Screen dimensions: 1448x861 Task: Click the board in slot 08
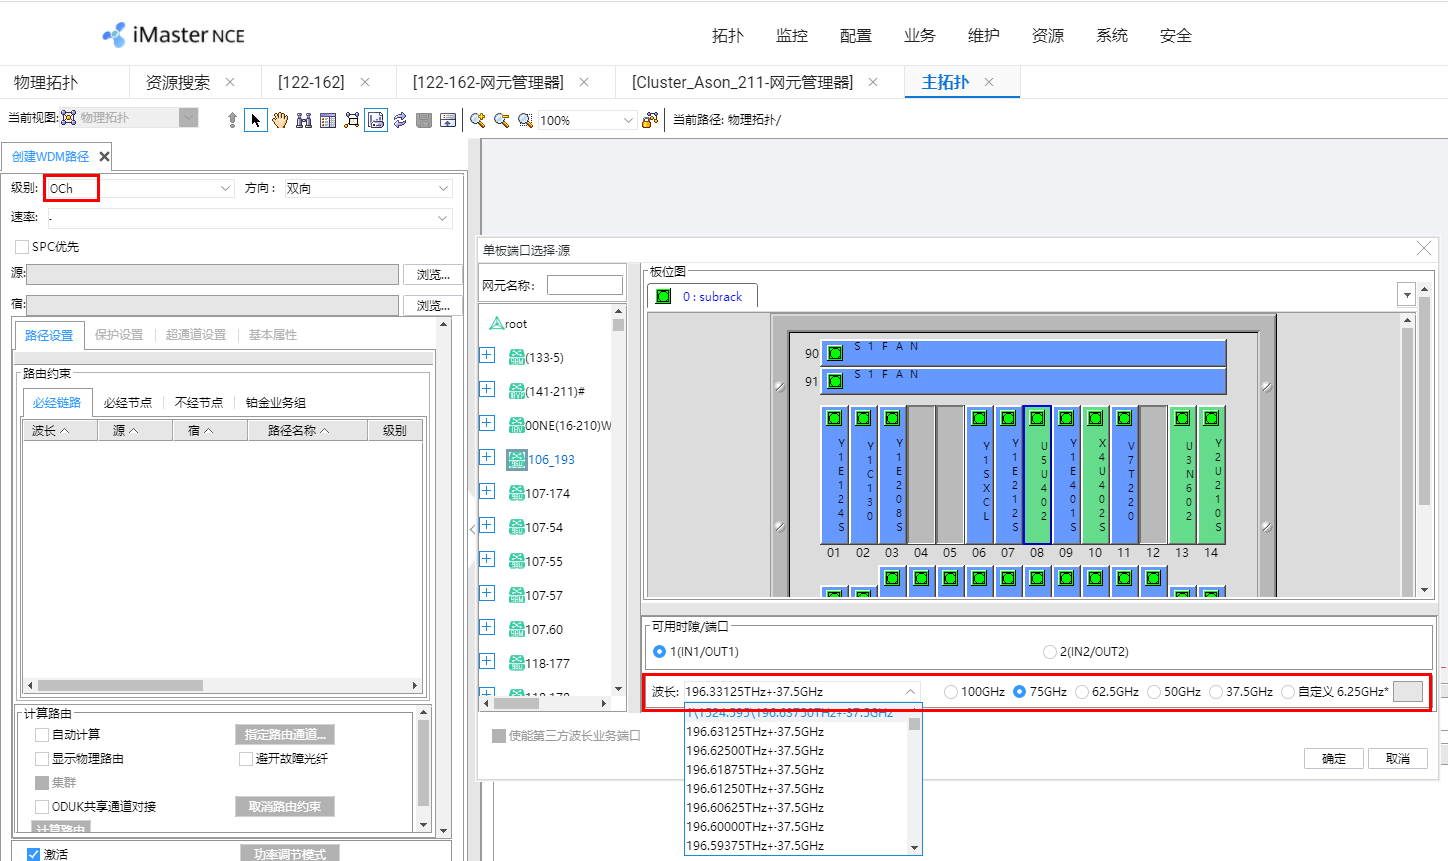click(1037, 474)
